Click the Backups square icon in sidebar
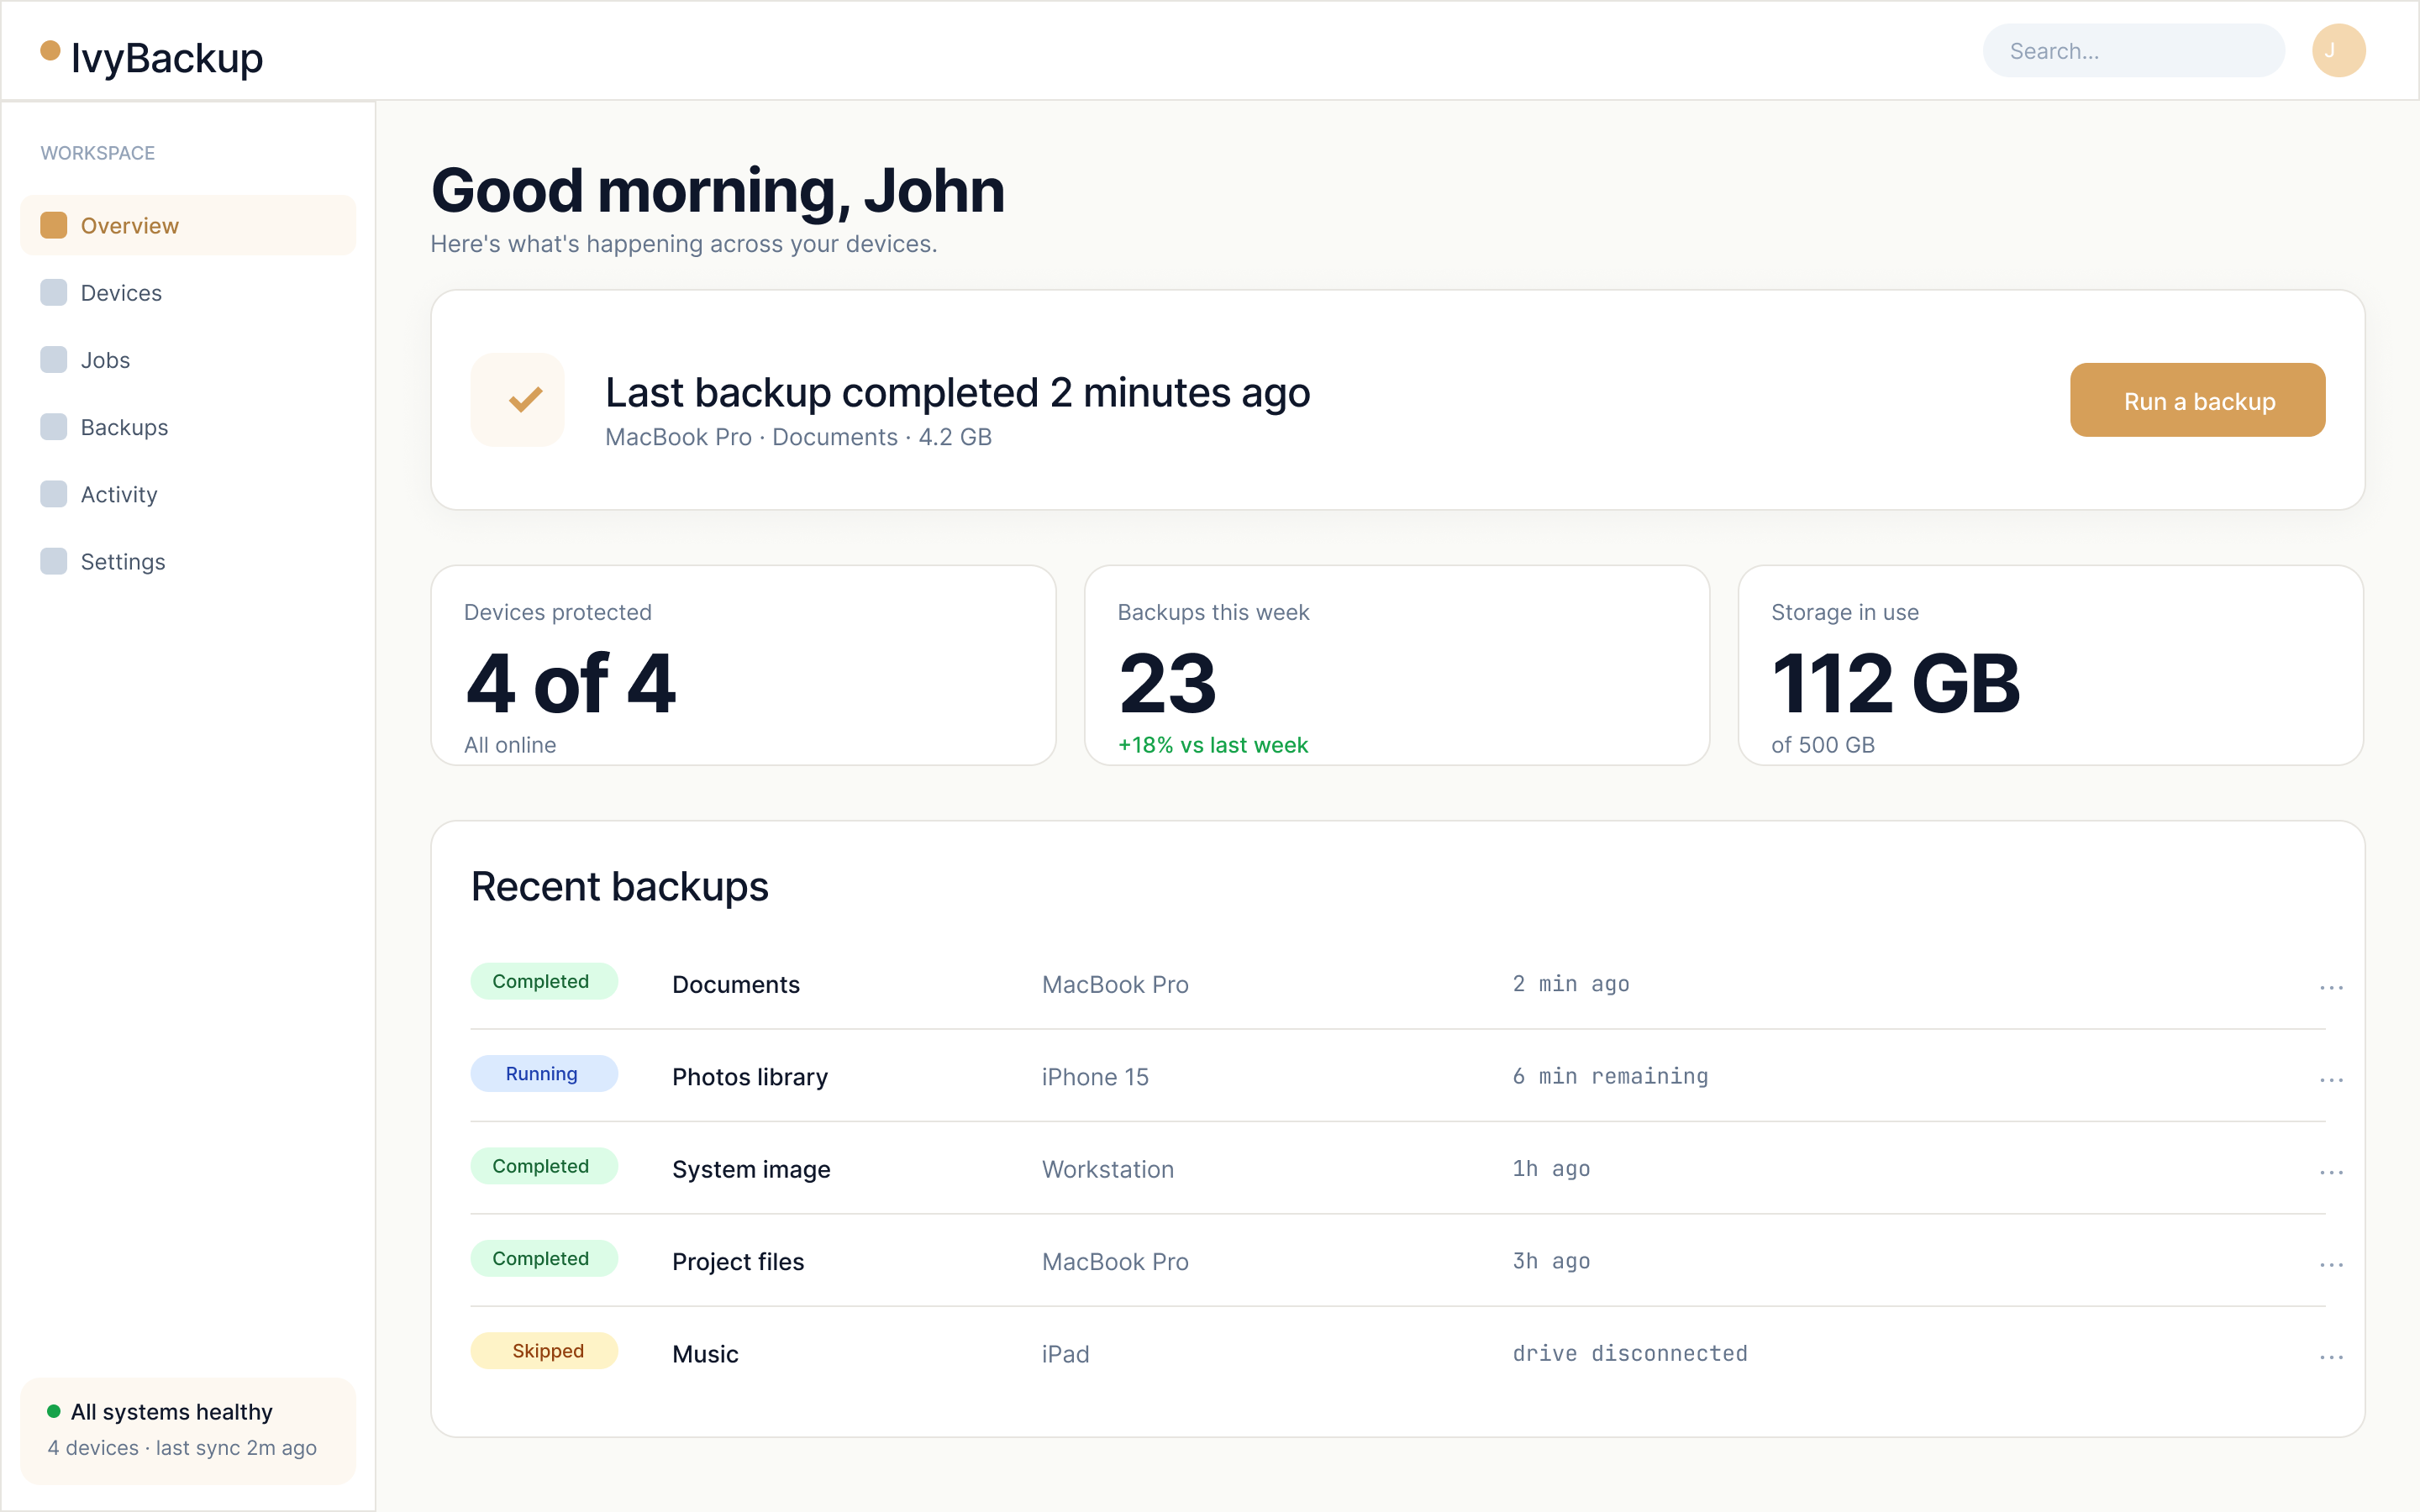This screenshot has height=1512, width=2420. pyautogui.click(x=53, y=426)
